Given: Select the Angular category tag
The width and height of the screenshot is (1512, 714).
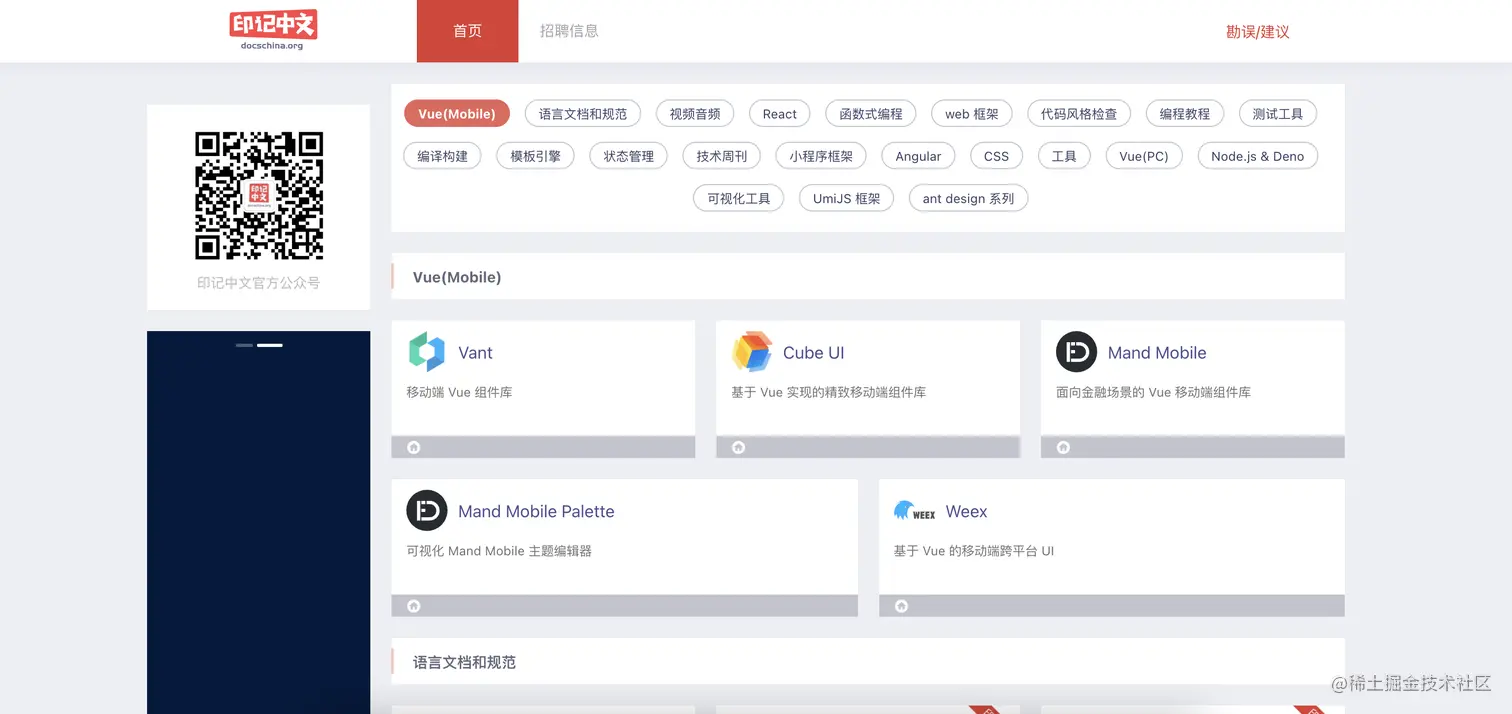Looking at the screenshot, I should (x=918, y=156).
